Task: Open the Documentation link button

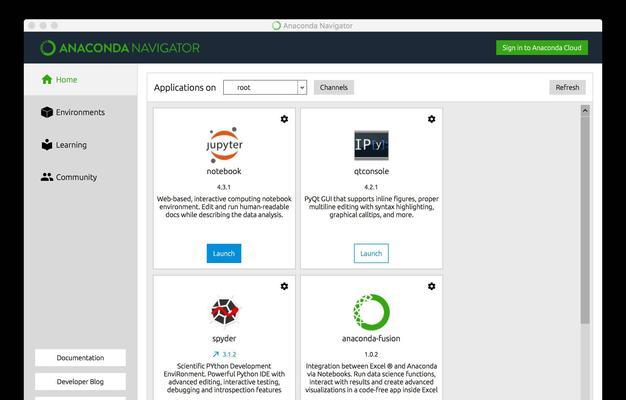Action: point(80,358)
